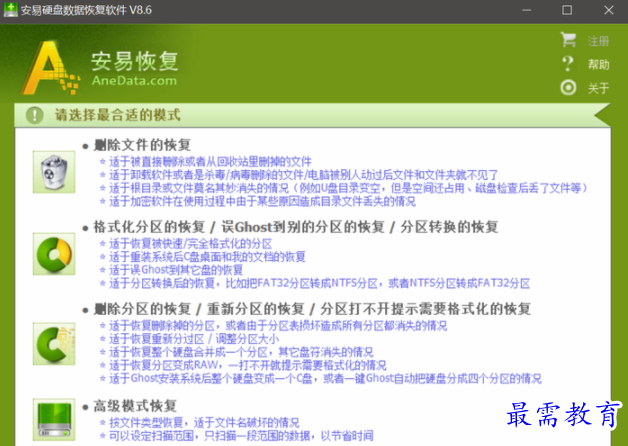Click text 适于被直接删除或者从回收站里删掉的文件
Image resolution: width=628 pixels, height=446 pixels.
click(x=210, y=162)
